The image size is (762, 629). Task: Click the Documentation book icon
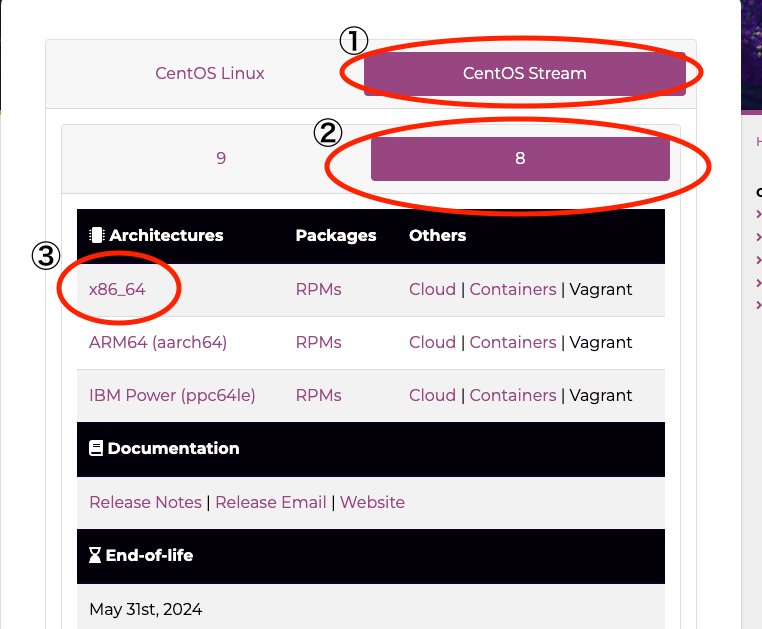pos(96,449)
